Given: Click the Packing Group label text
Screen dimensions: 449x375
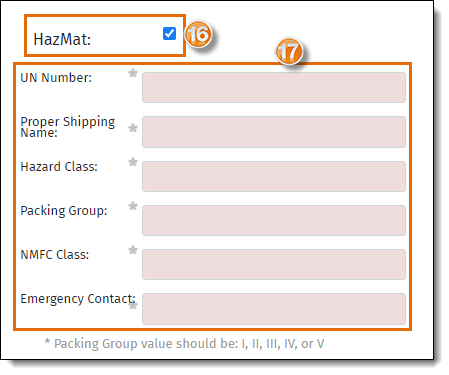Looking at the screenshot, I should 64,211.
